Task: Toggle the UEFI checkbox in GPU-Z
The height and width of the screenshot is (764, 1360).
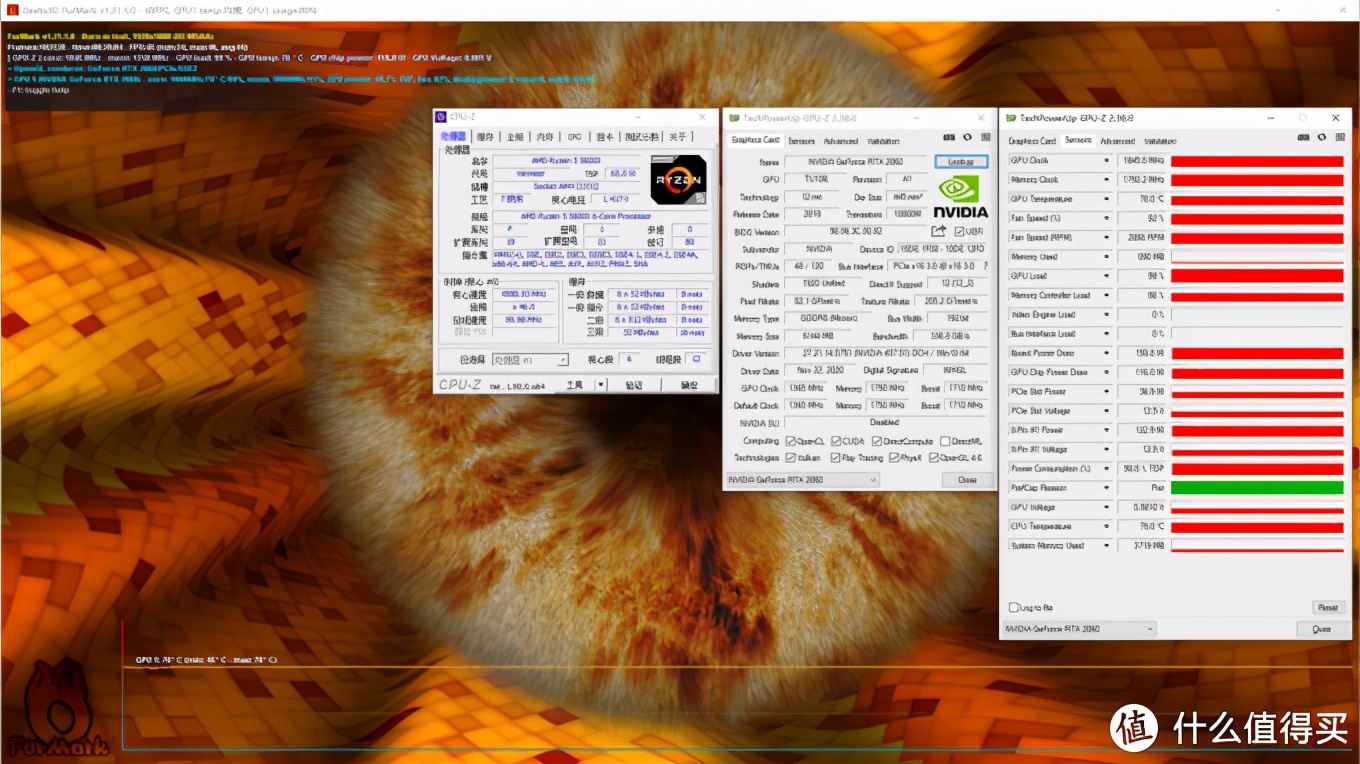Action: pos(960,232)
